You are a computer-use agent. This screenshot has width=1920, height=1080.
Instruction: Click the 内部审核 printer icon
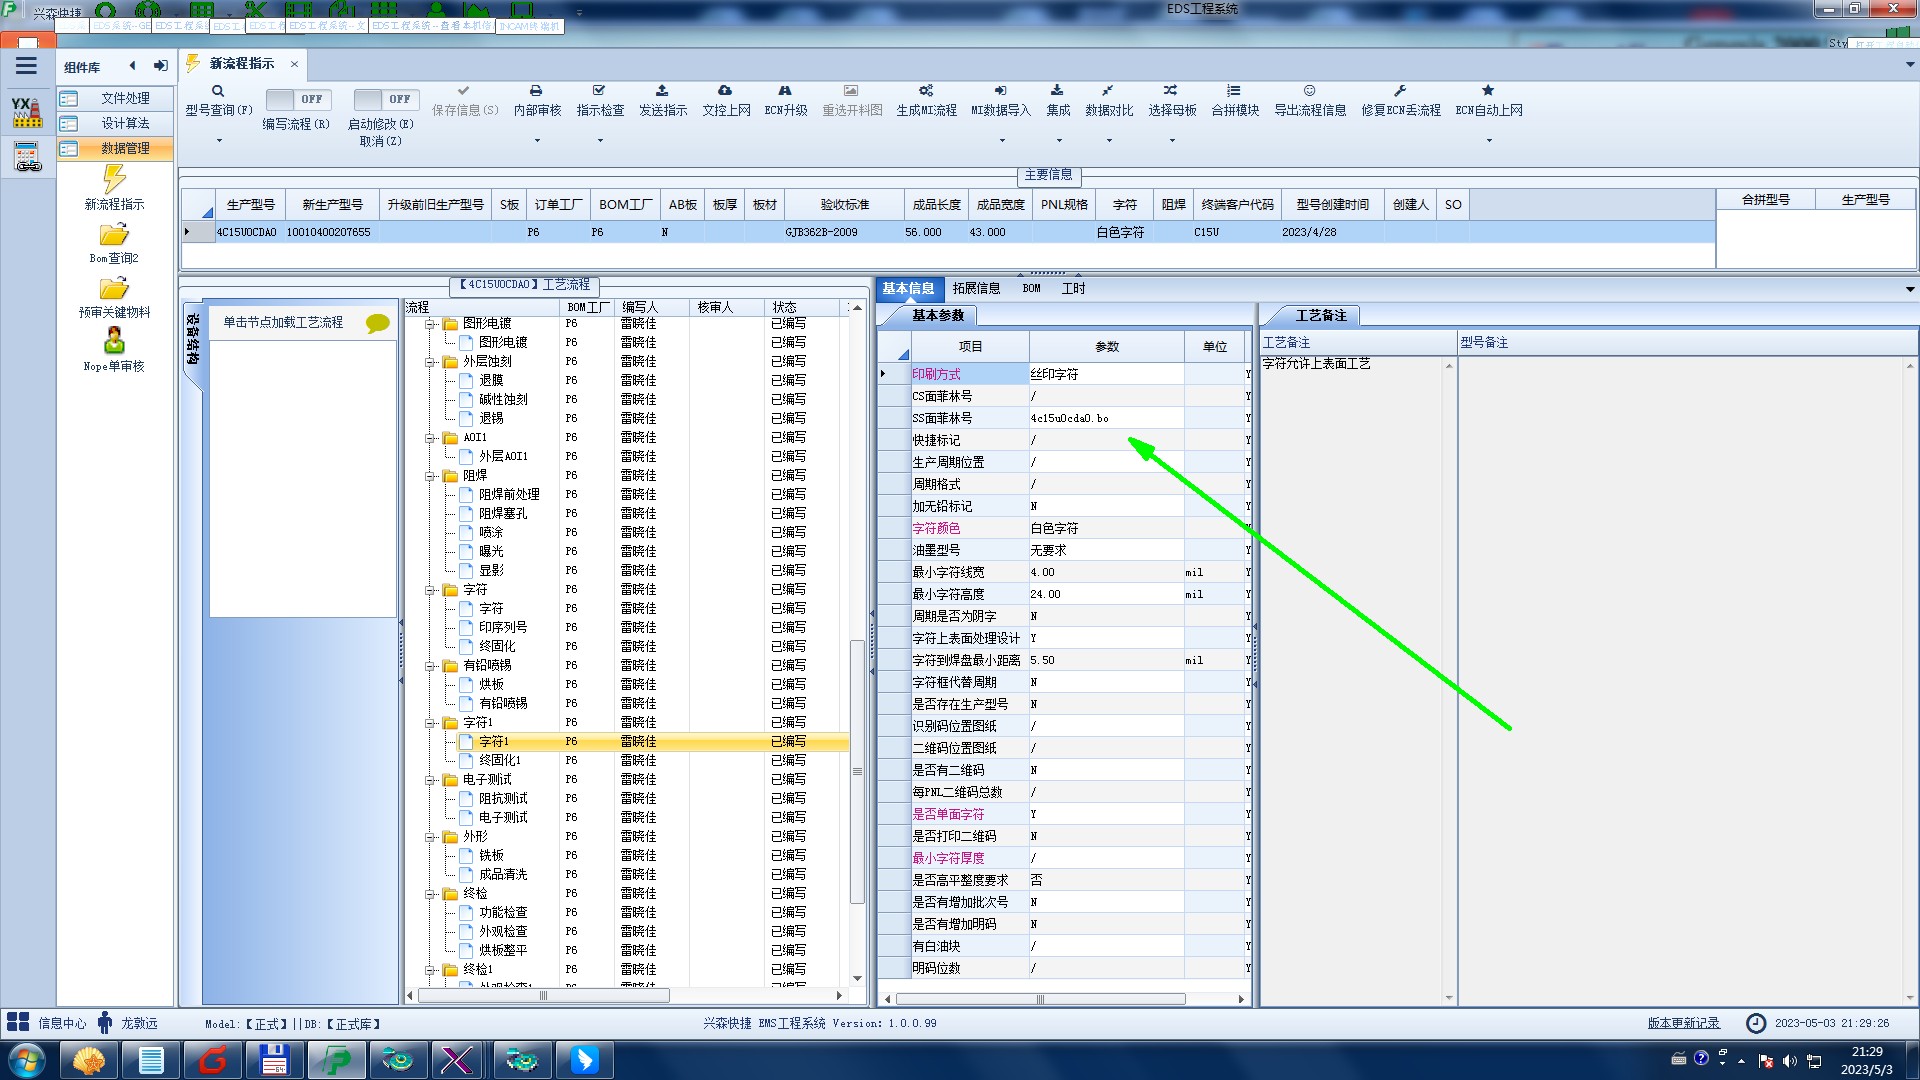[x=536, y=91]
